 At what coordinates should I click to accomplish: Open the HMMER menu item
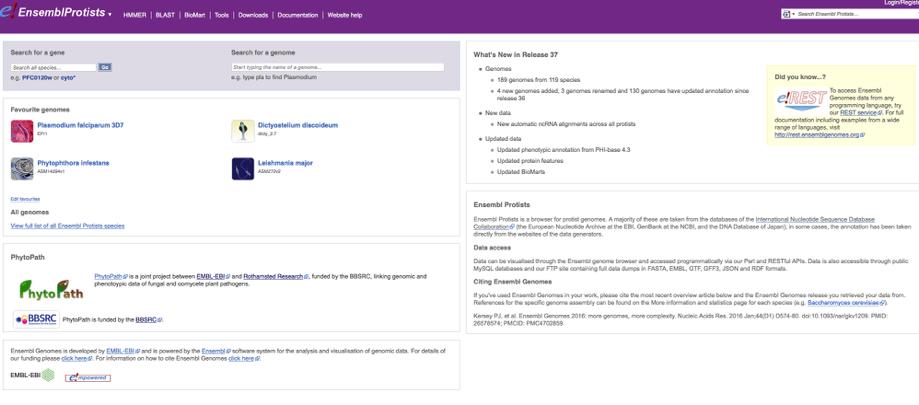pos(135,15)
